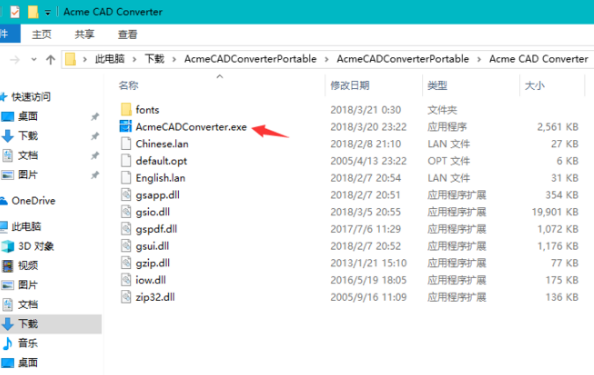This screenshot has width=594, height=375.
Task: Select the zip32.dll file icon
Action: coord(126,297)
